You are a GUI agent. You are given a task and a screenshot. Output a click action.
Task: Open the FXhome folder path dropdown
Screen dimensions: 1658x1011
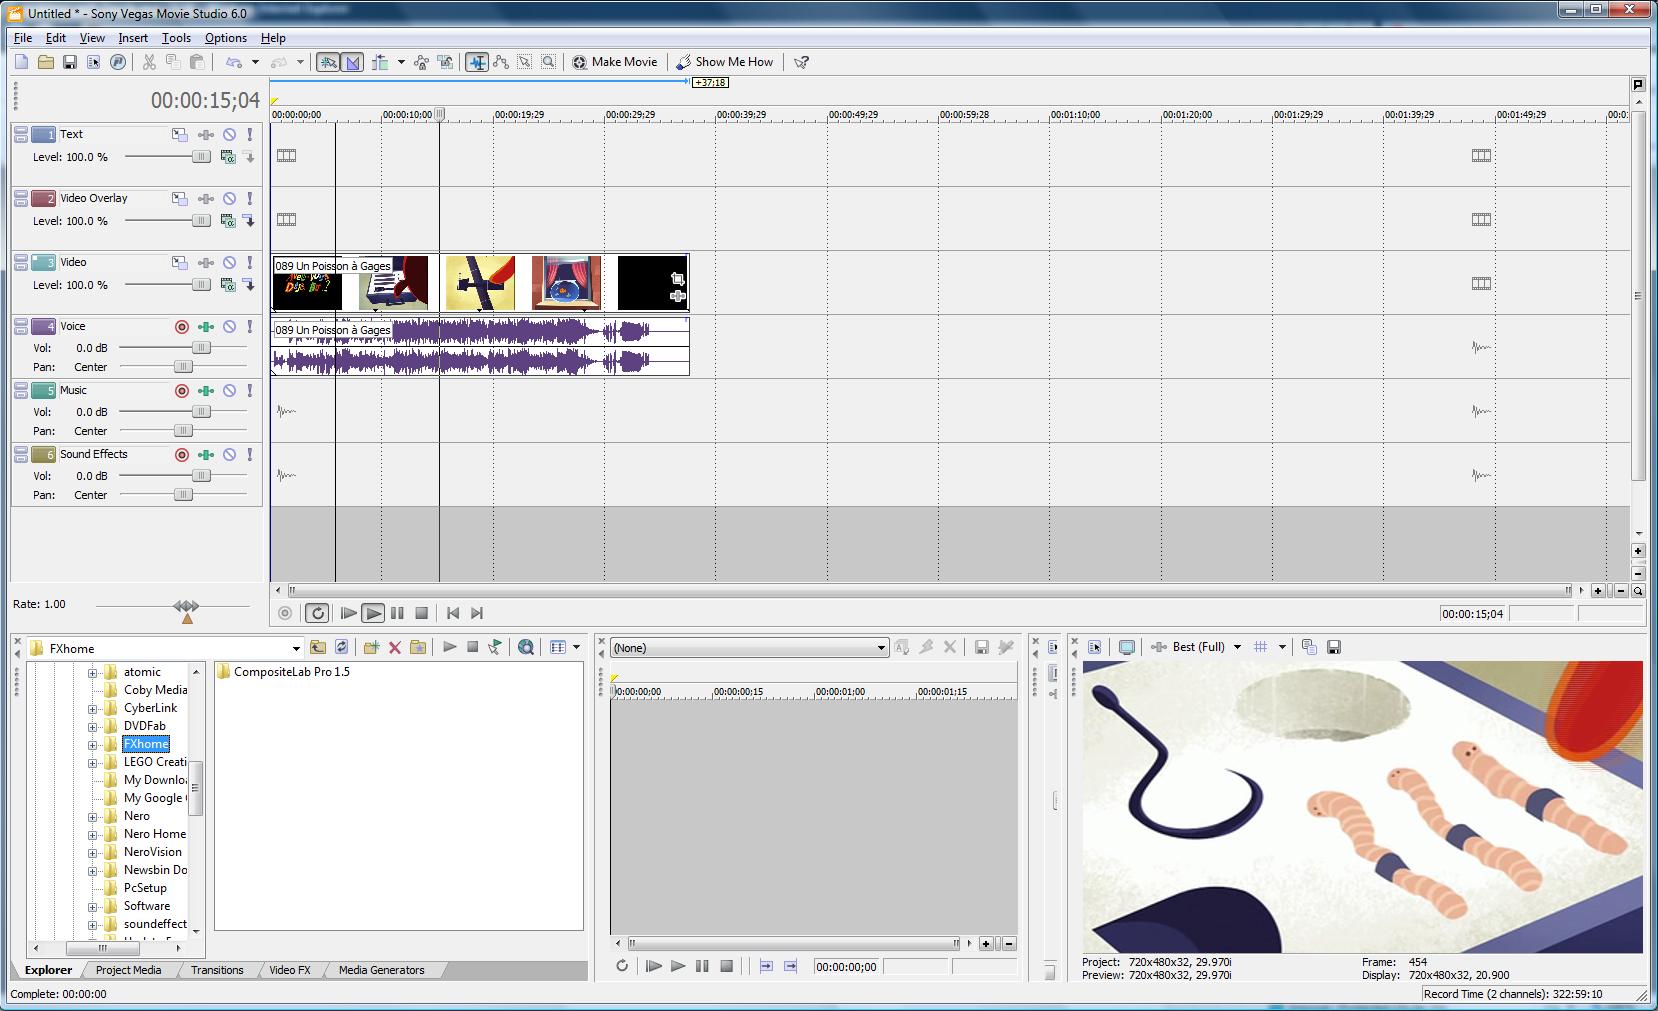(295, 648)
